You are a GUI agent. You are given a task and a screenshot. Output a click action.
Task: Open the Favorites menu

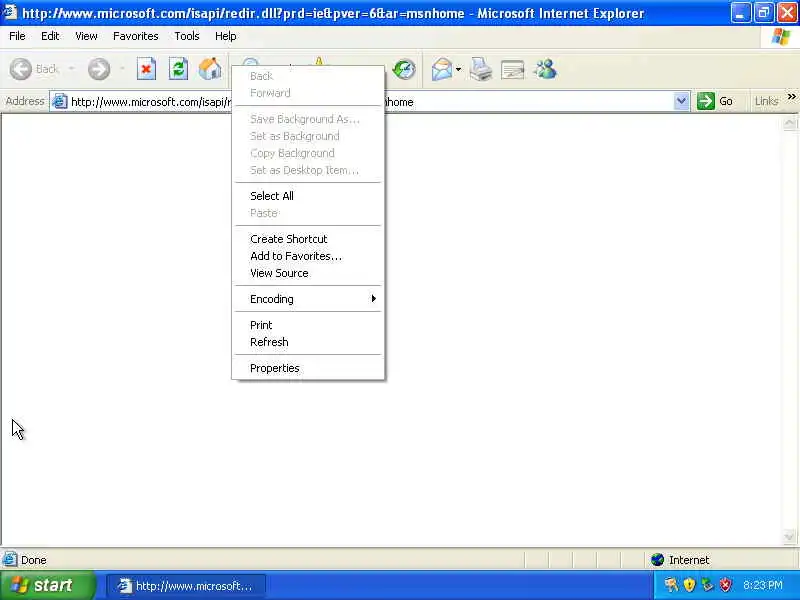136,36
